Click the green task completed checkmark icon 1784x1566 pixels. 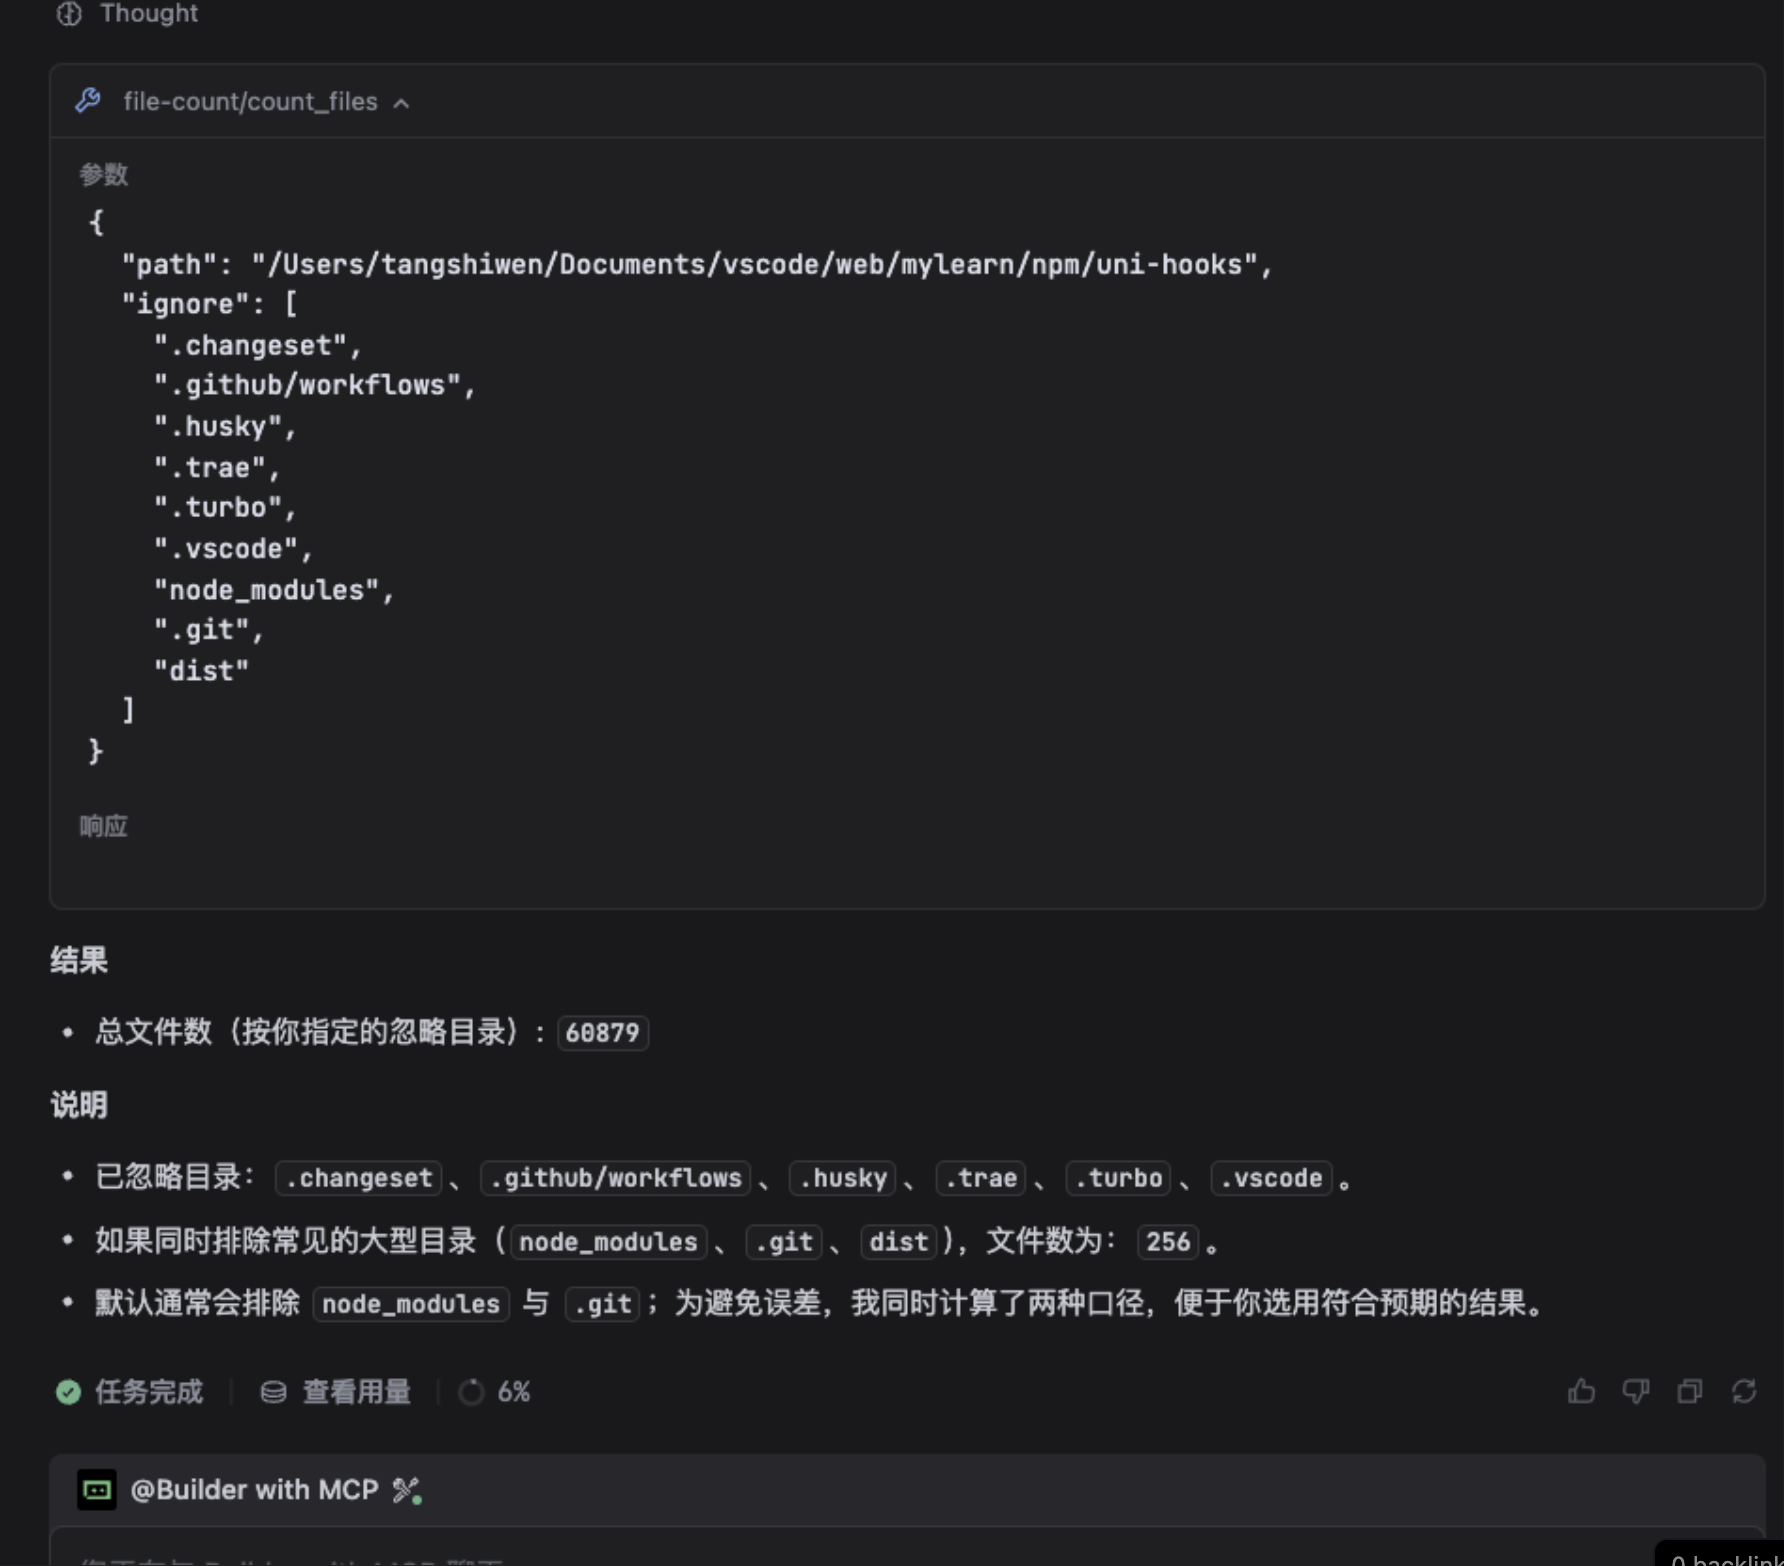point(68,1392)
